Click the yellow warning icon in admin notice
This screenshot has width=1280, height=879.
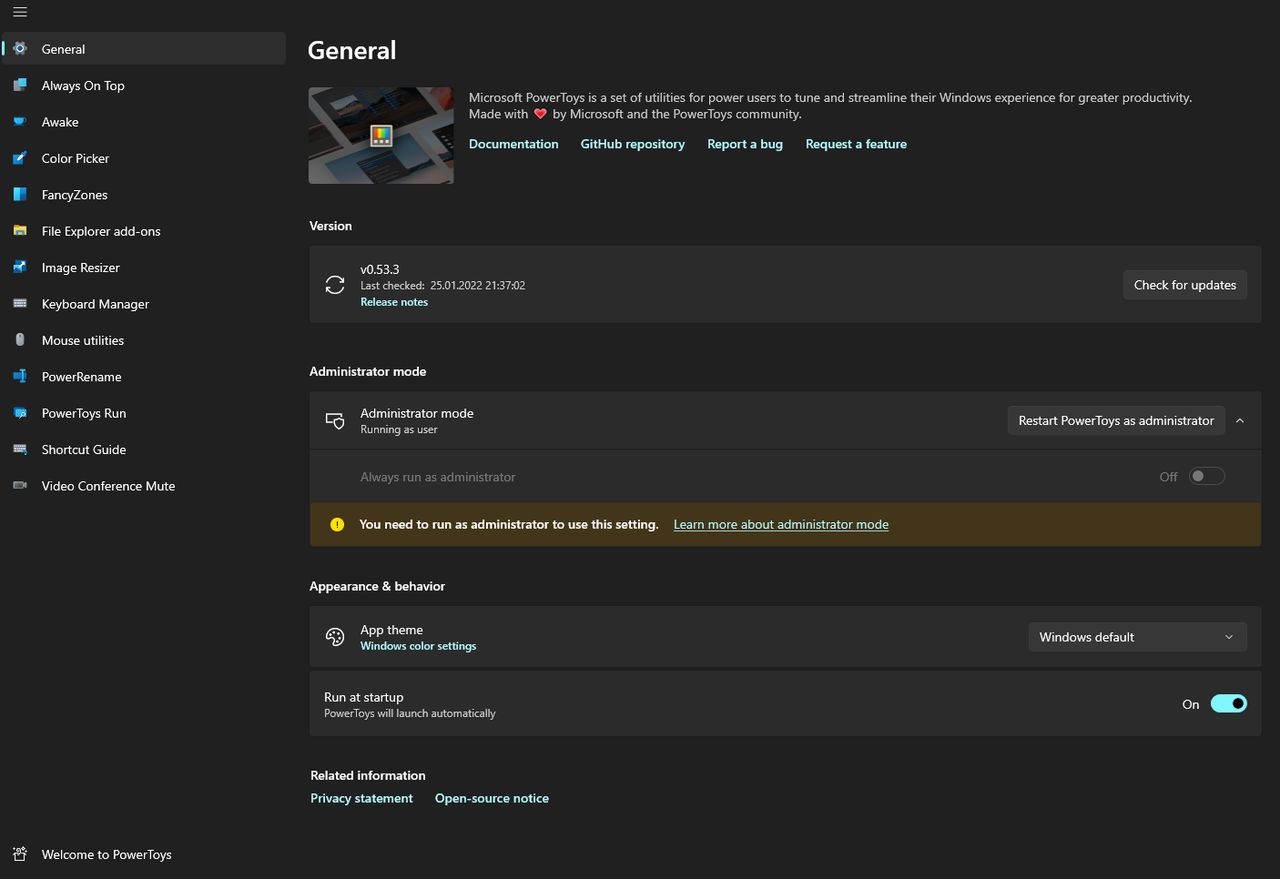click(x=337, y=524)
